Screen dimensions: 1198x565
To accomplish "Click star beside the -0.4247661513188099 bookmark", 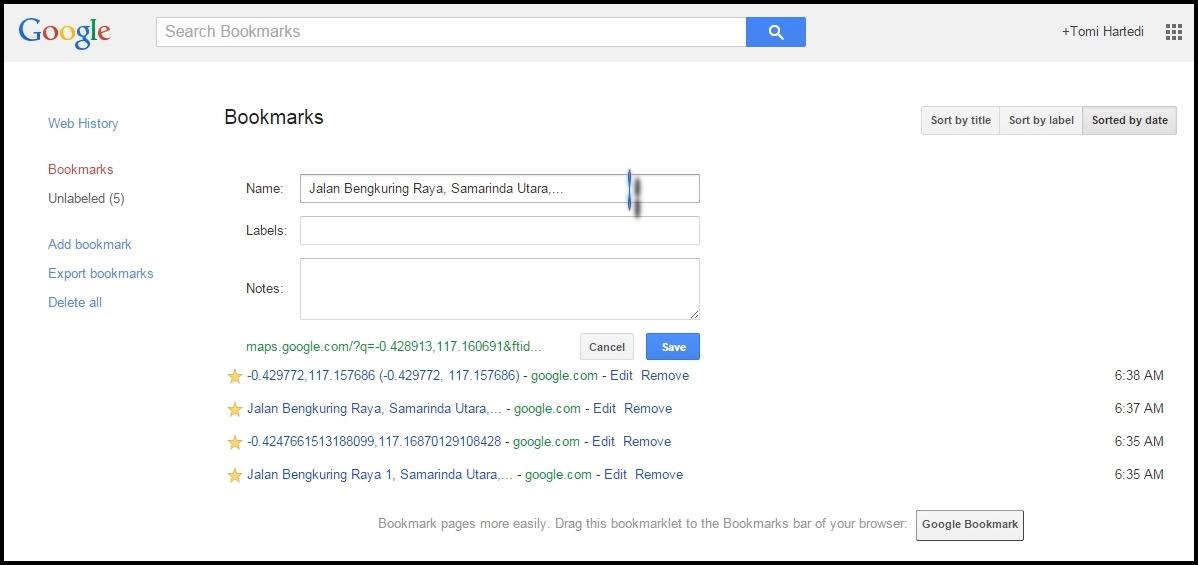I will pyautogui.click(x=235, y=442).
